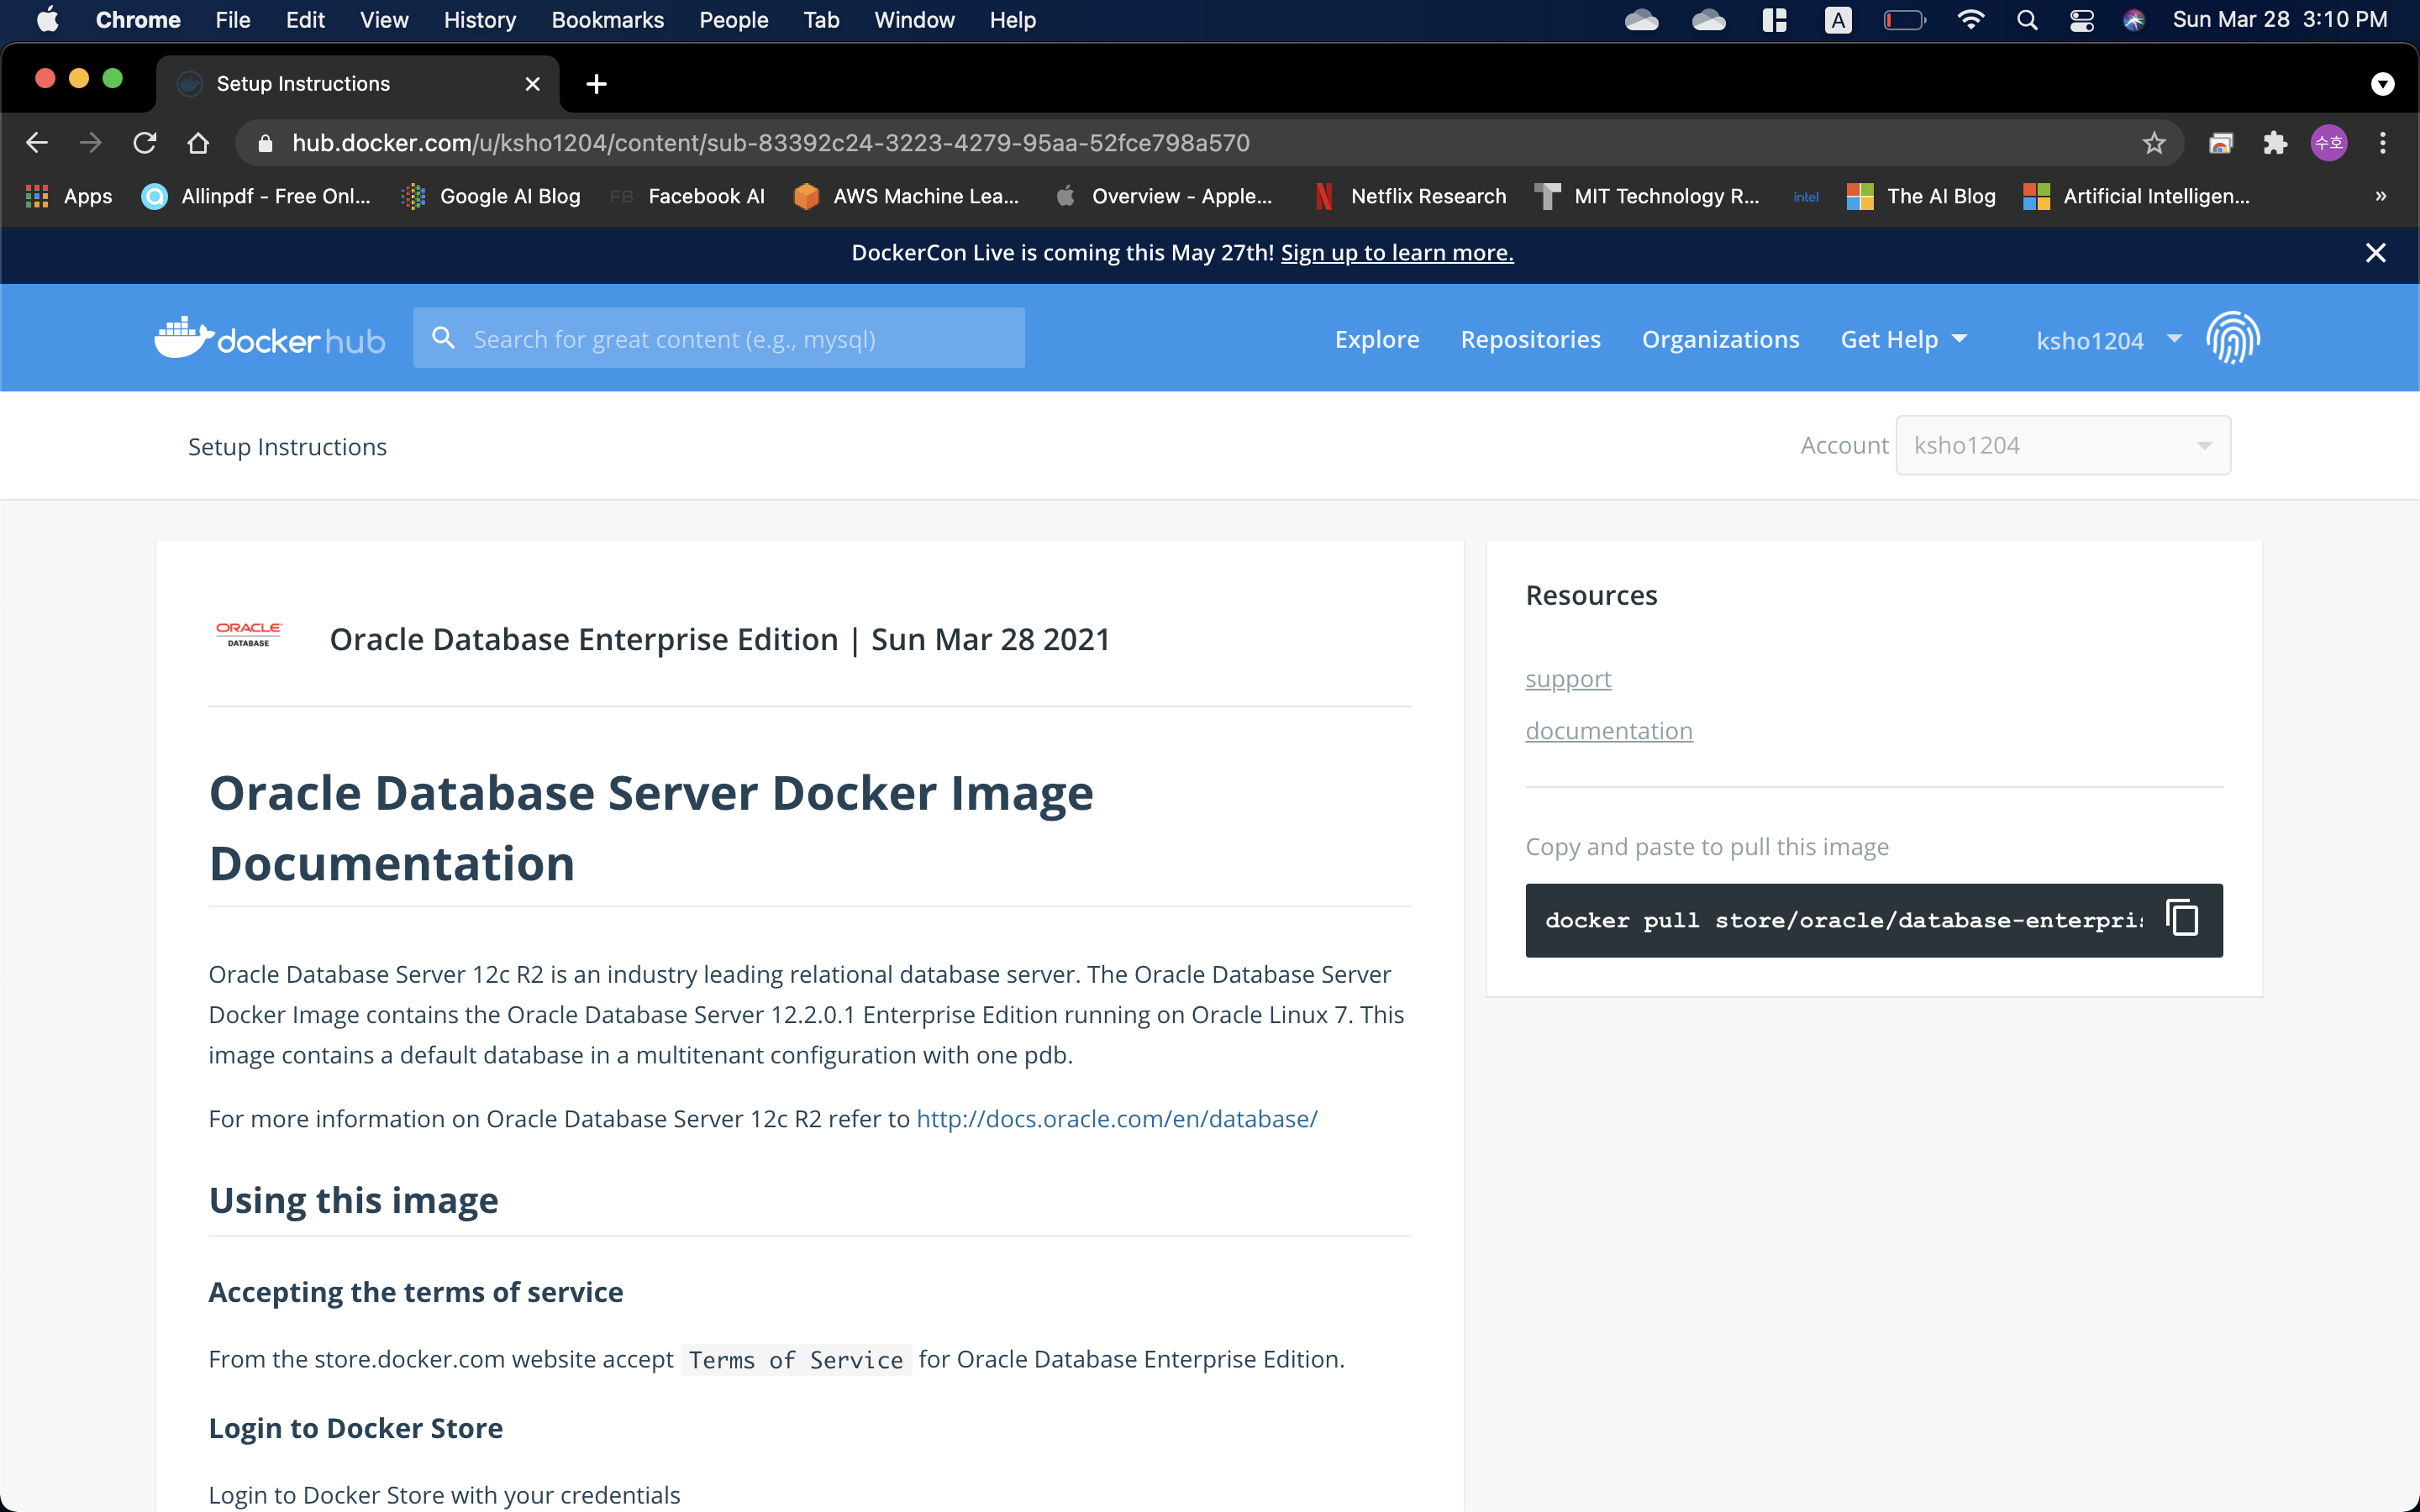The width and height of the screenshot is (2420, 1512).
Task: Open the documentation resource link
Action: pyautogui.click(x=1608, y=731)
